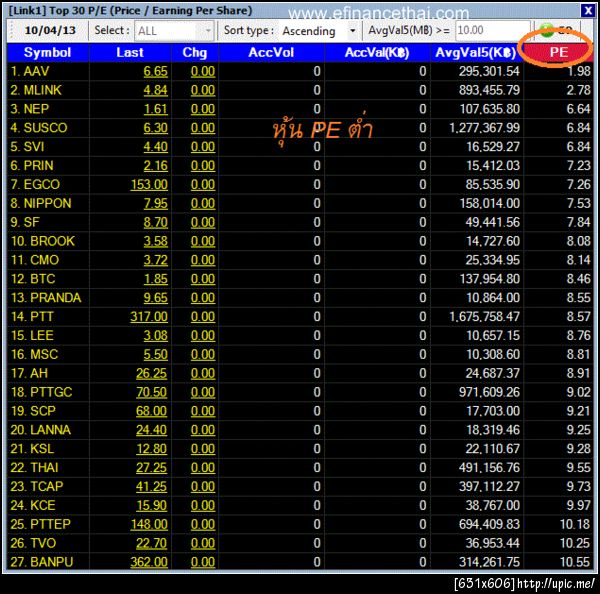The width and height of the screenshot is (600, 594).
Task: Click MLINK last price 4.84
Action: [x=155, y=90]
